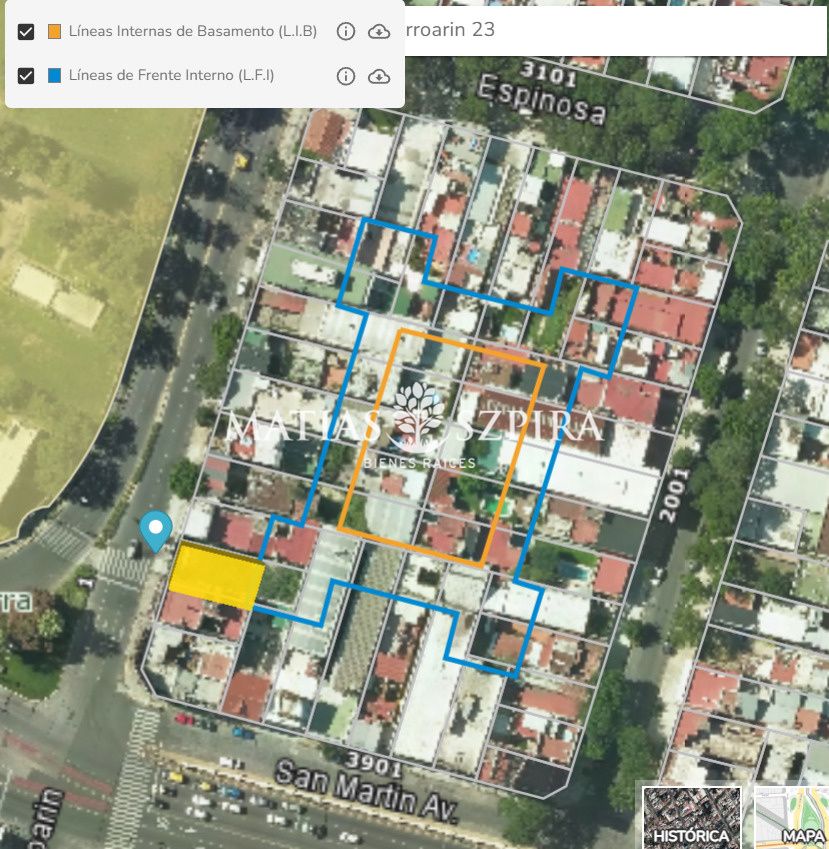Screen dimensions: 829x849
Task: Select the yellow highlighted parcel
Action: [x=216, y=577]
